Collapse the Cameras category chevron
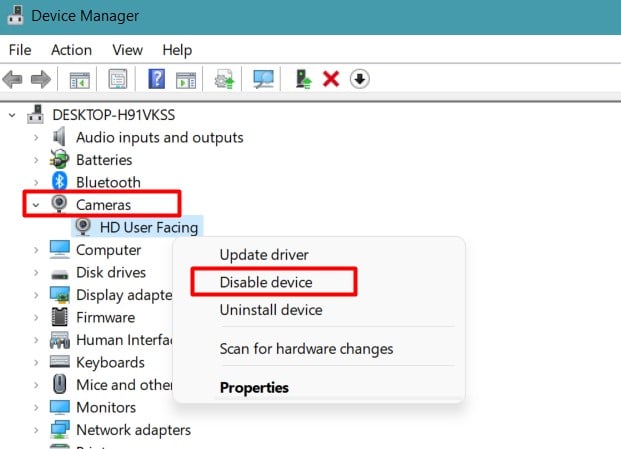Viewport: 621px width, 449px height. click(x=36, y=205)
